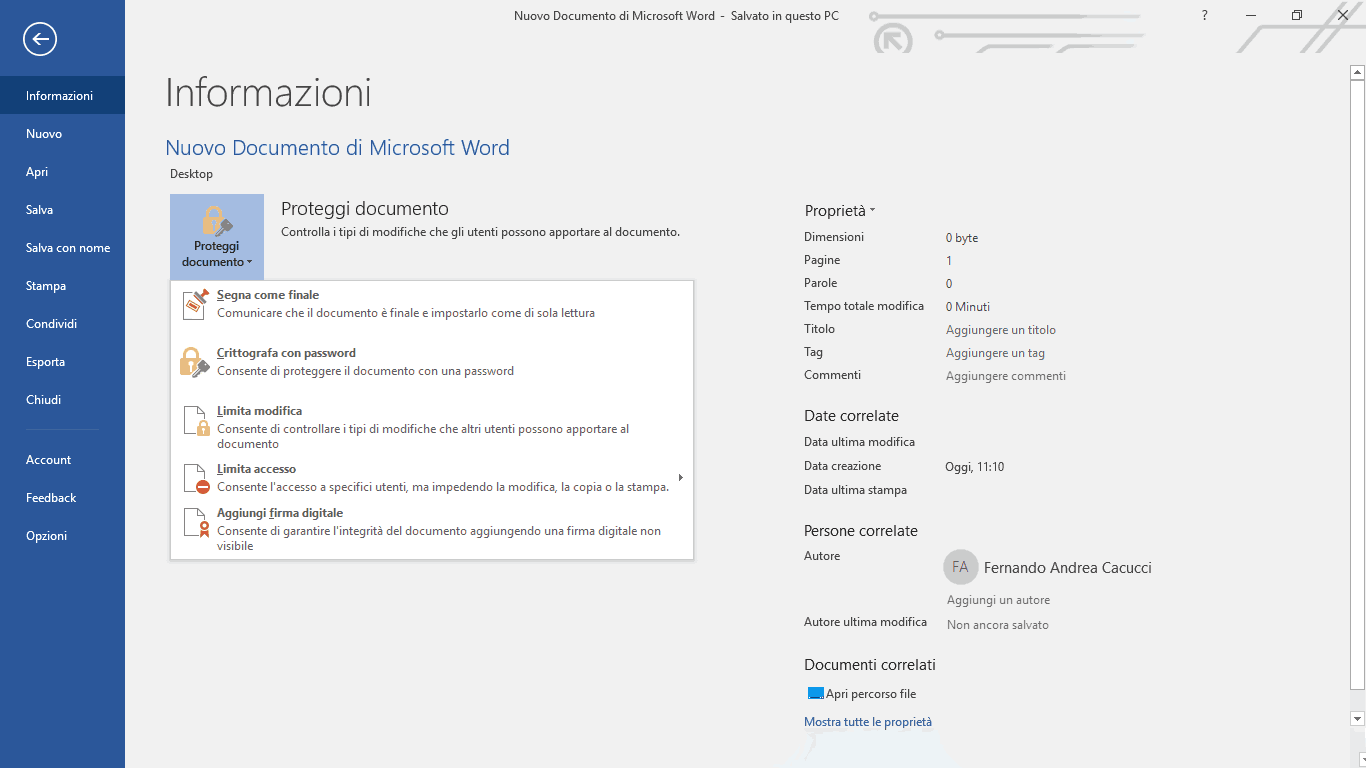Click the Limita modifica document icon

tap(197, 420)
